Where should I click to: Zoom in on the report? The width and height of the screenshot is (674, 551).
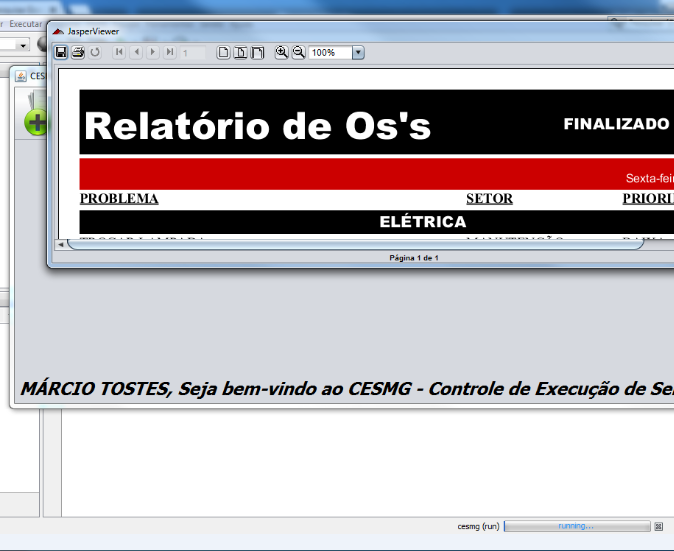tap(282, 52)
